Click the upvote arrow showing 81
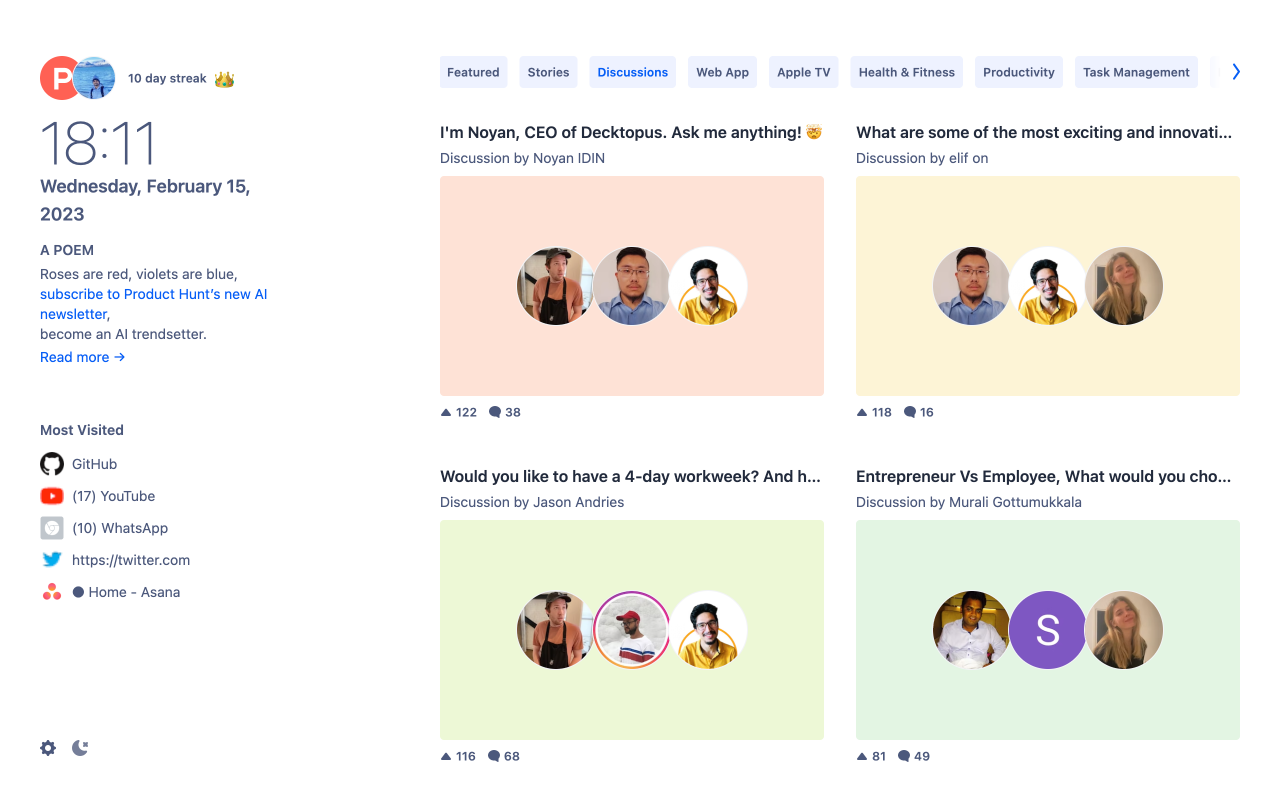The image size is (1280, 800). (862, 756)
